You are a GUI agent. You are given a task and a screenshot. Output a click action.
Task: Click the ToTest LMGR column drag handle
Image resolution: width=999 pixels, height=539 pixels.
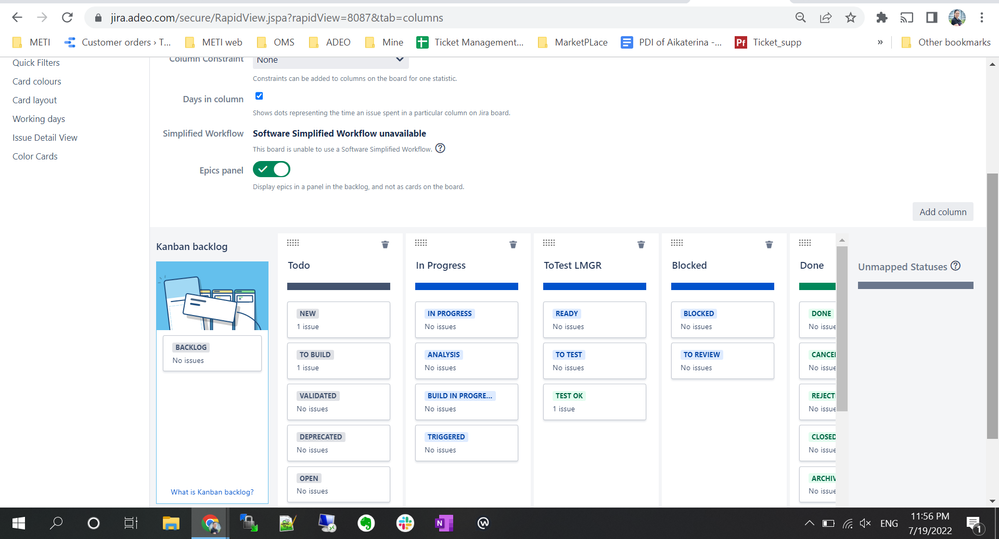click(x=549, y=243)
